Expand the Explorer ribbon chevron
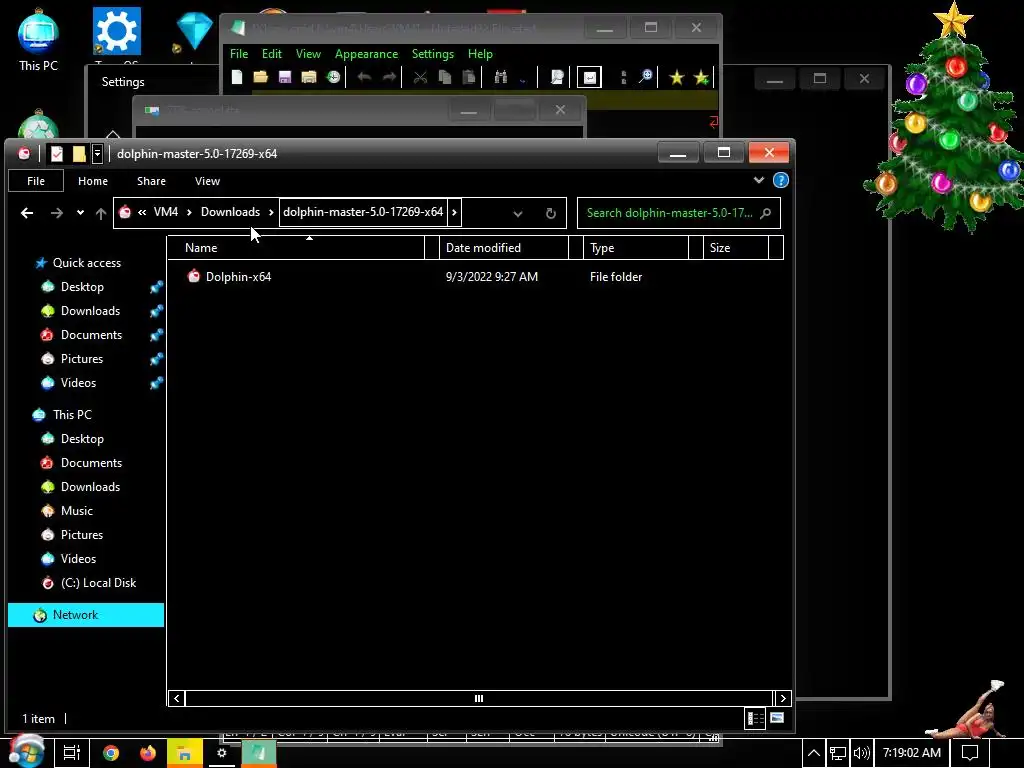 point(759,180)
